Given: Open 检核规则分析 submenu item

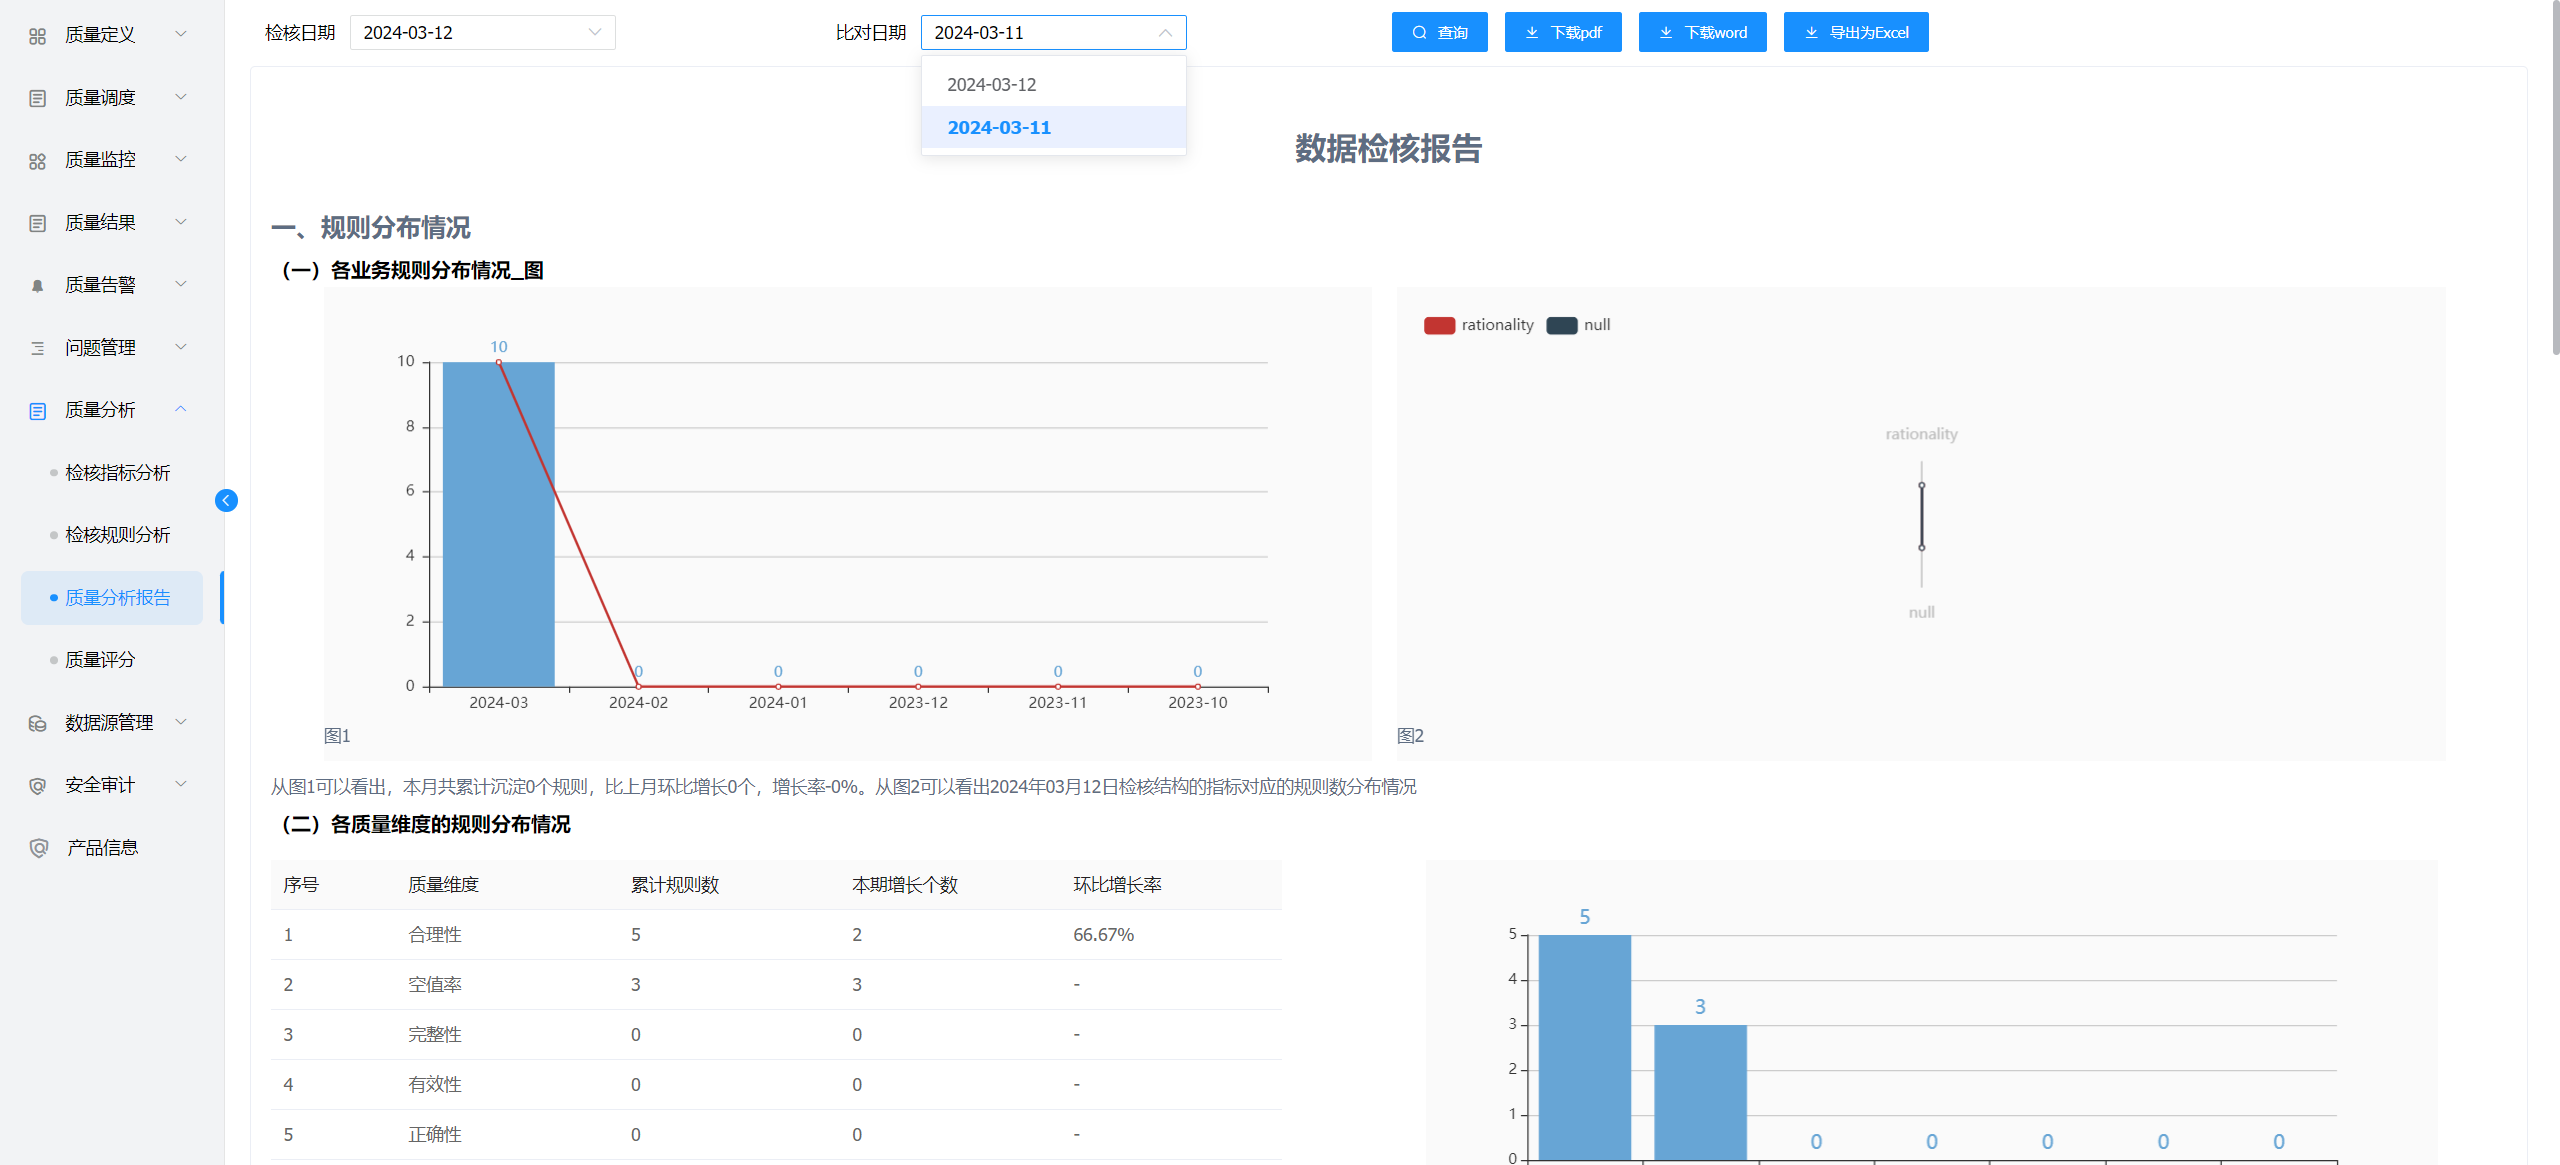Looking at the screenshot, I should tap(117, 535).
